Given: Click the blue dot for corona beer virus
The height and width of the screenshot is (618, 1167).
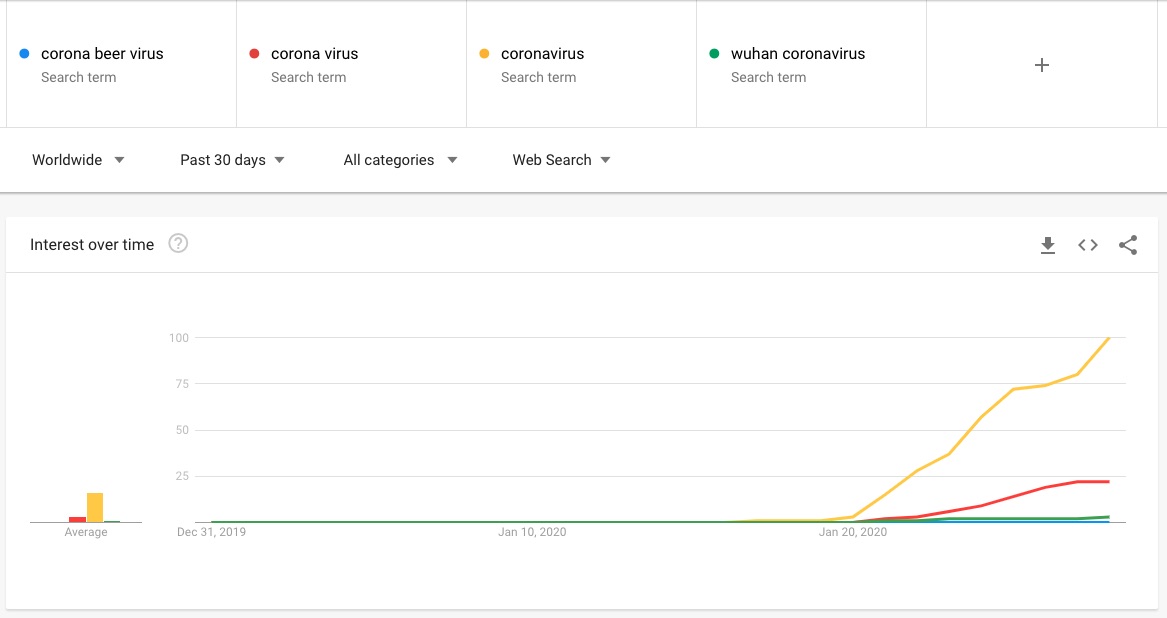Looking at the screenshot, I should tap(25, 54).
